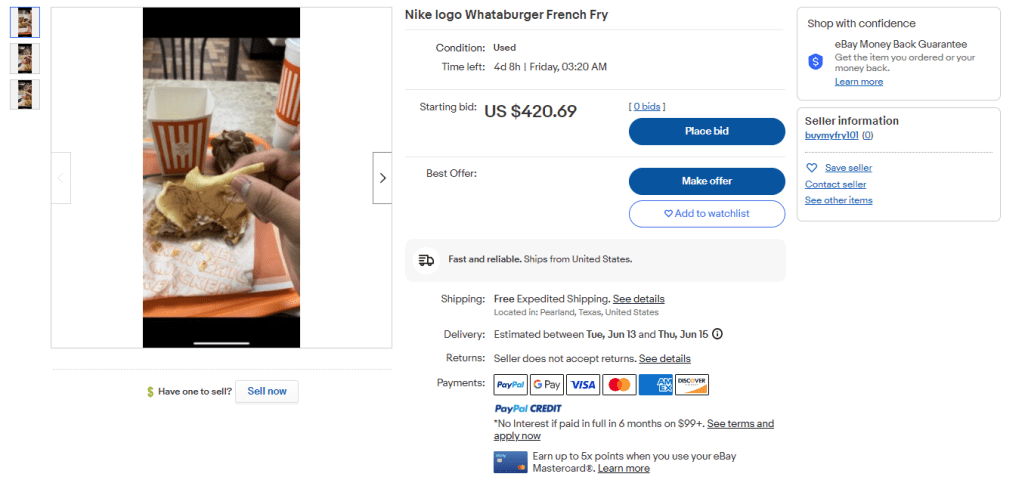Select the first image thumbnail
The image size is (1022, 483).
[24, 22]
